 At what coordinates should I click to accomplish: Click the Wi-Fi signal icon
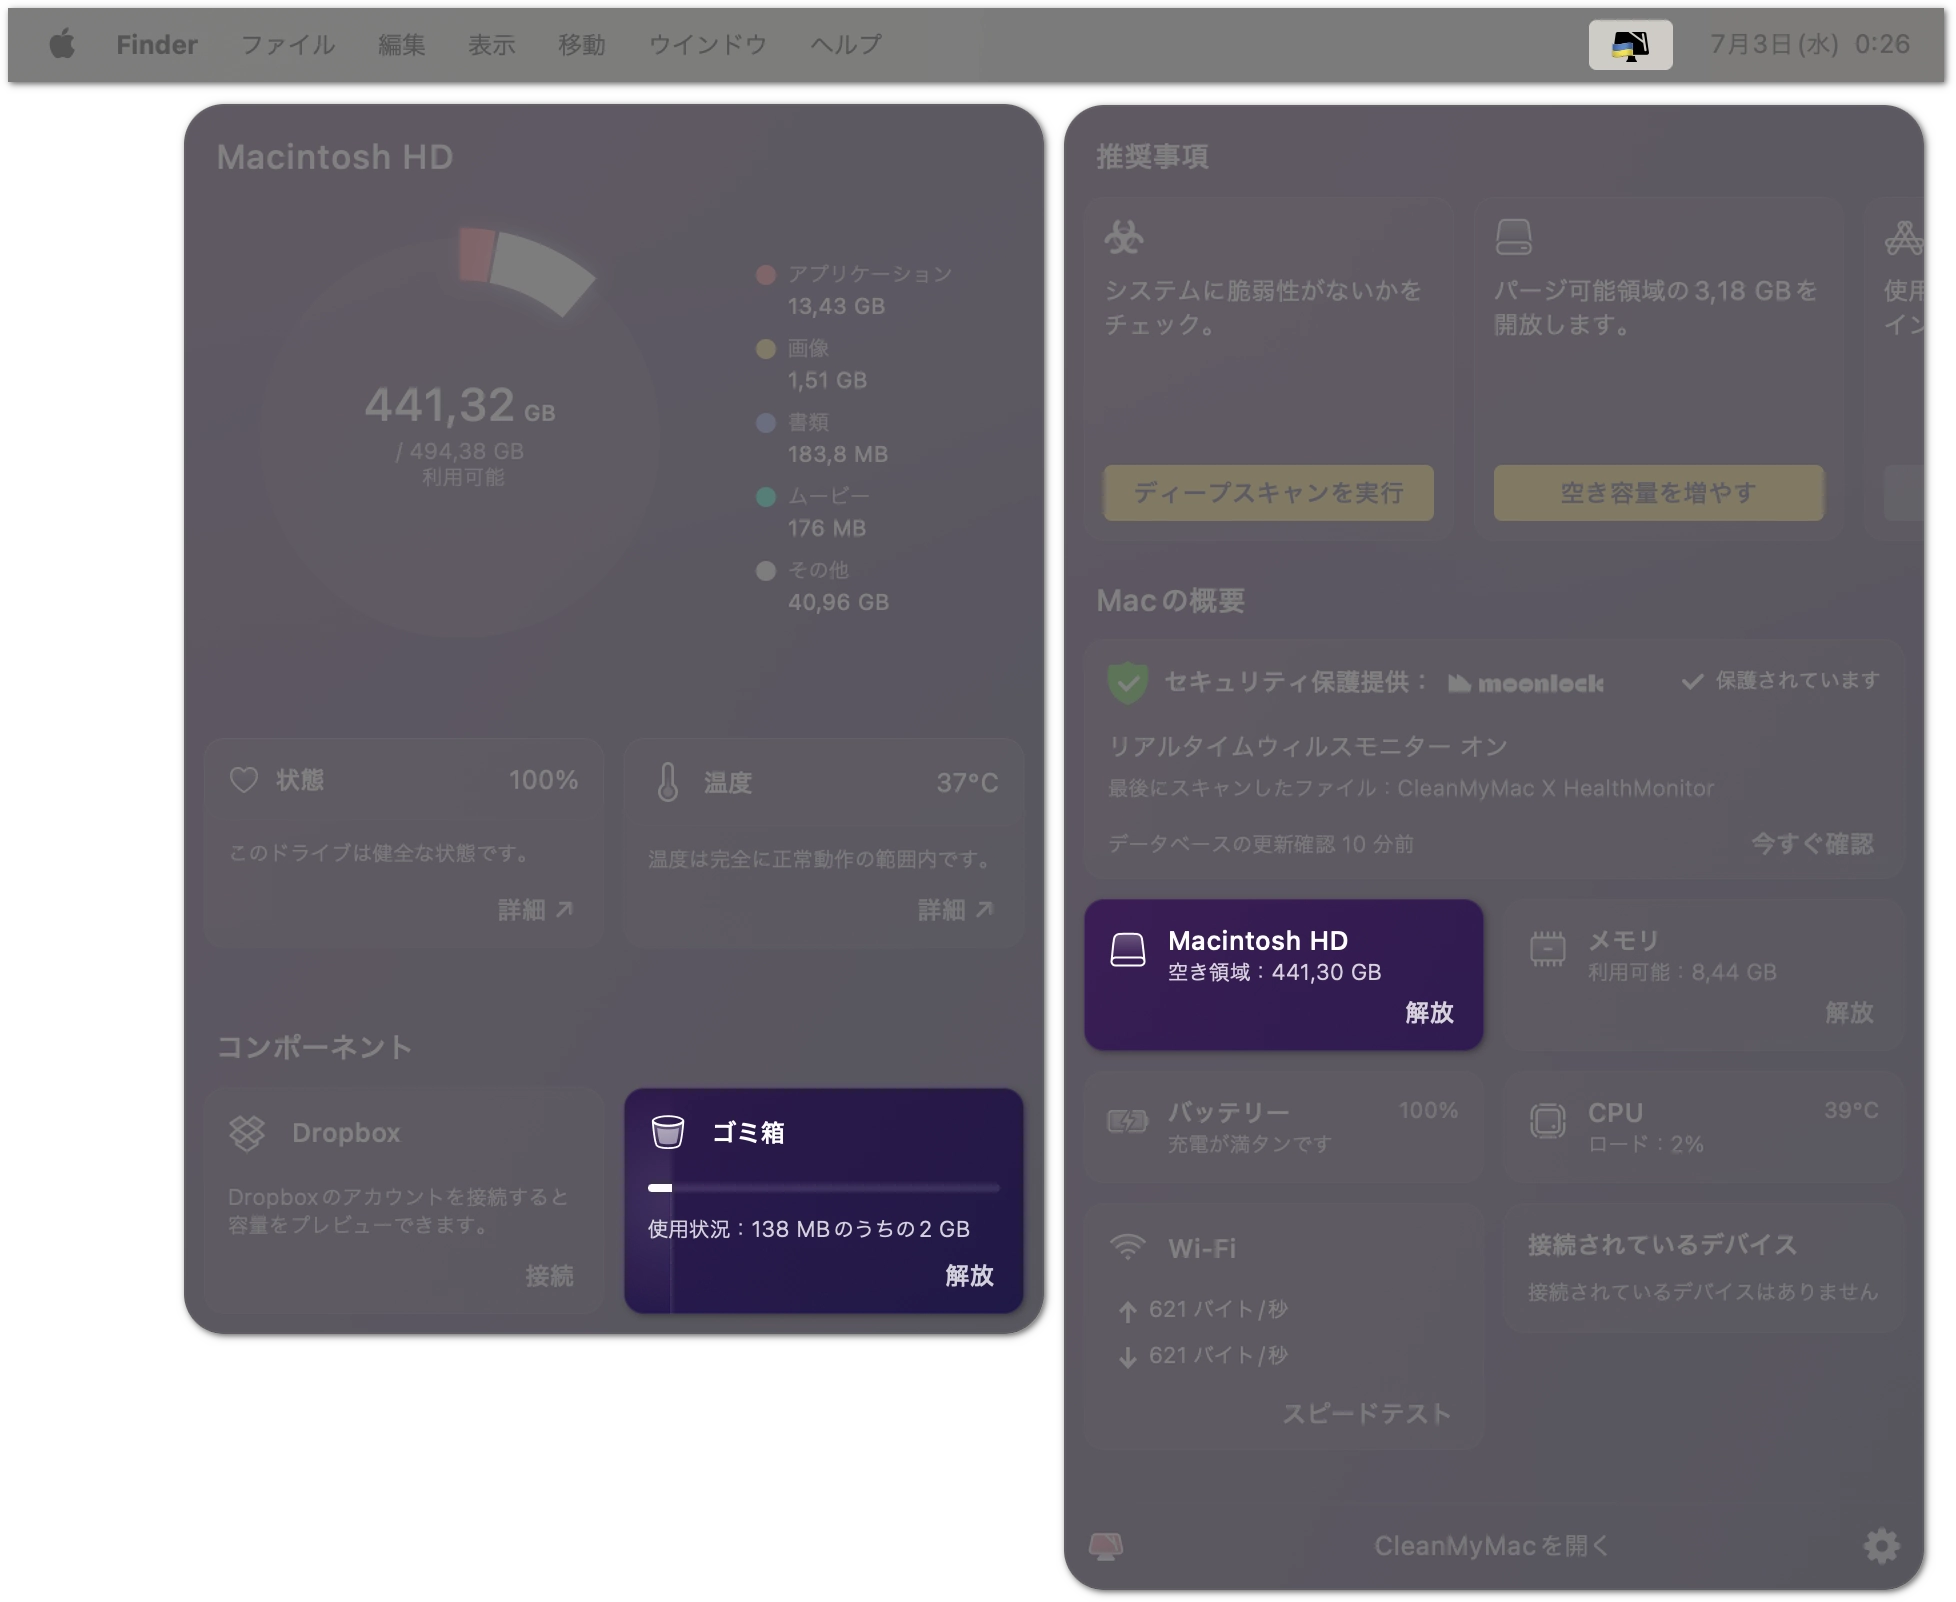click(x=1128, y=1247)
